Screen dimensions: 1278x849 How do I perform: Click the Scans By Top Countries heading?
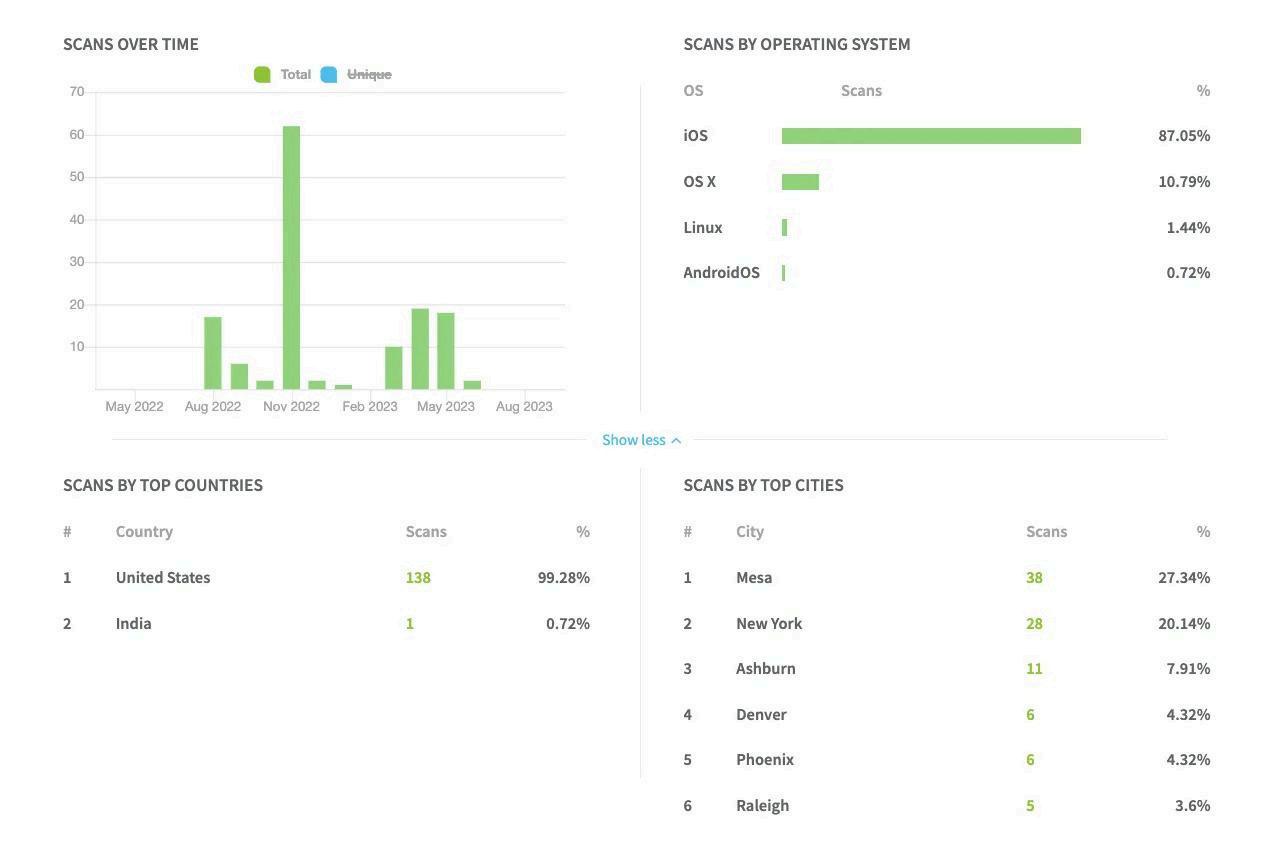(163, 485)
